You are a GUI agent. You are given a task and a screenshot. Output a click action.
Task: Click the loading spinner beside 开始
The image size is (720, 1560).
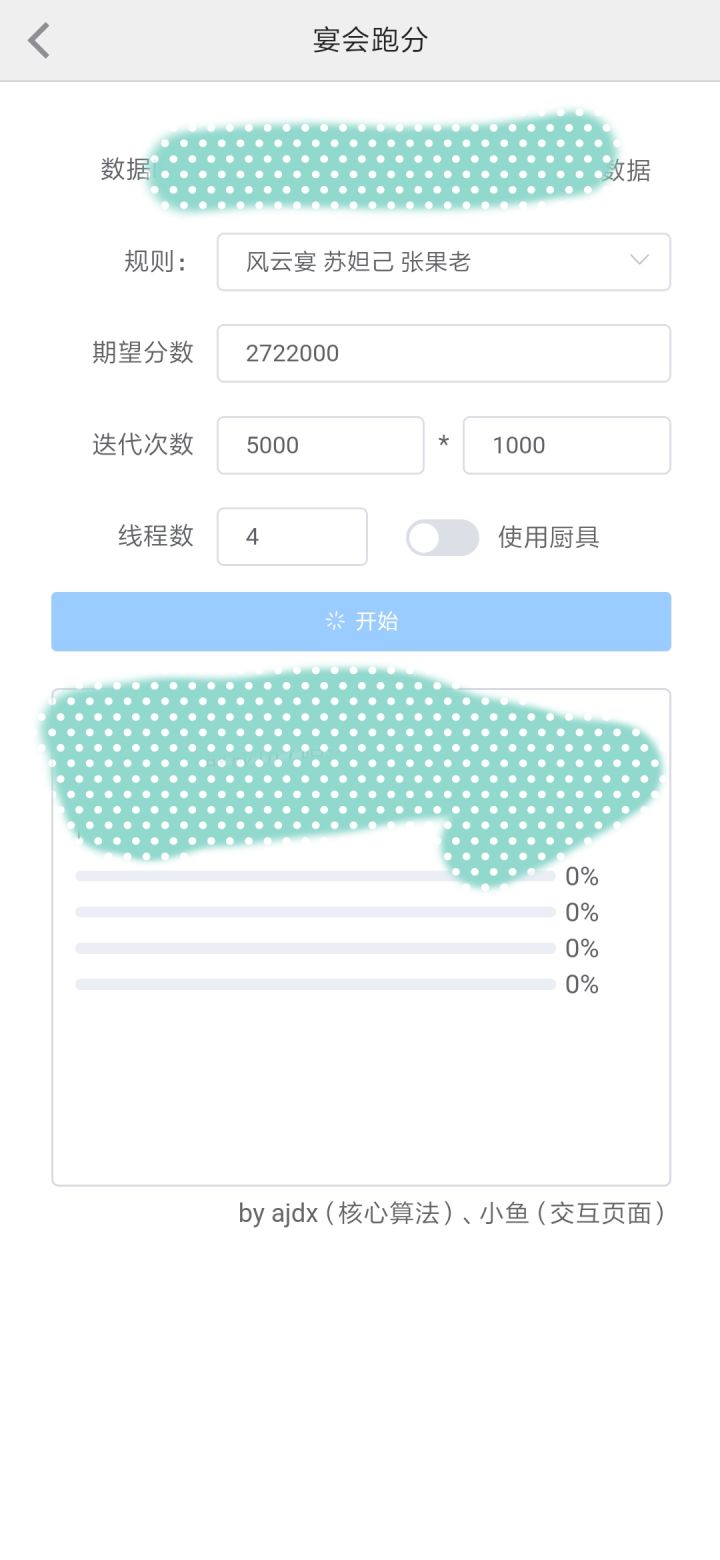pos(335,621)
